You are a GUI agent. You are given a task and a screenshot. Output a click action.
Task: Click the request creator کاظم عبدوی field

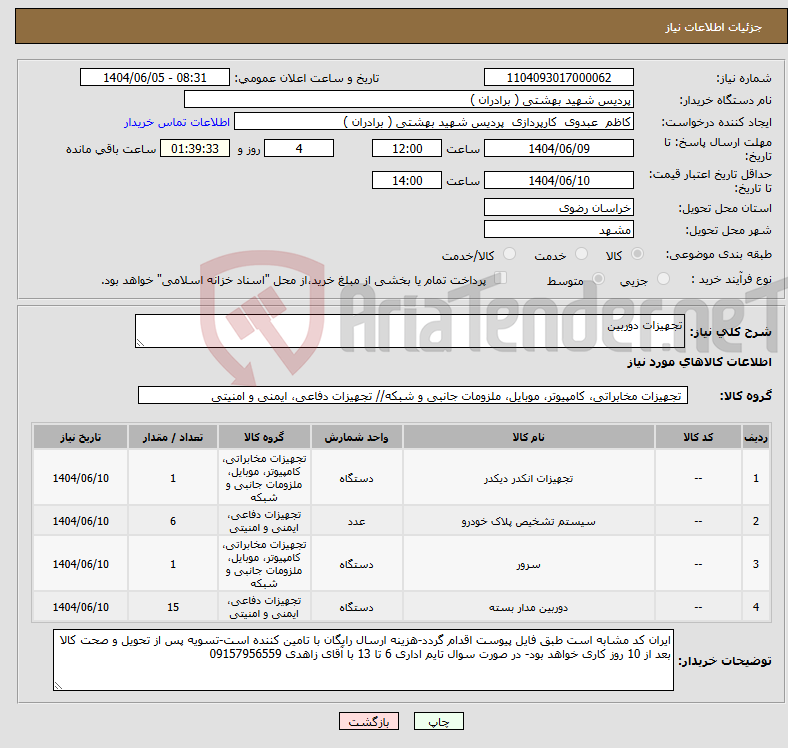pos(434,122)
